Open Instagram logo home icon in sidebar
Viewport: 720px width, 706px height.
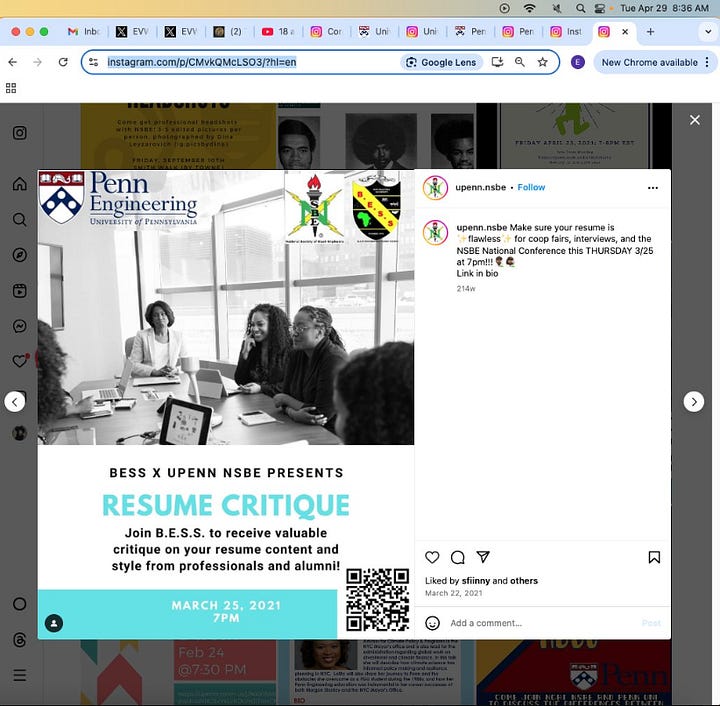pos(19,133)
